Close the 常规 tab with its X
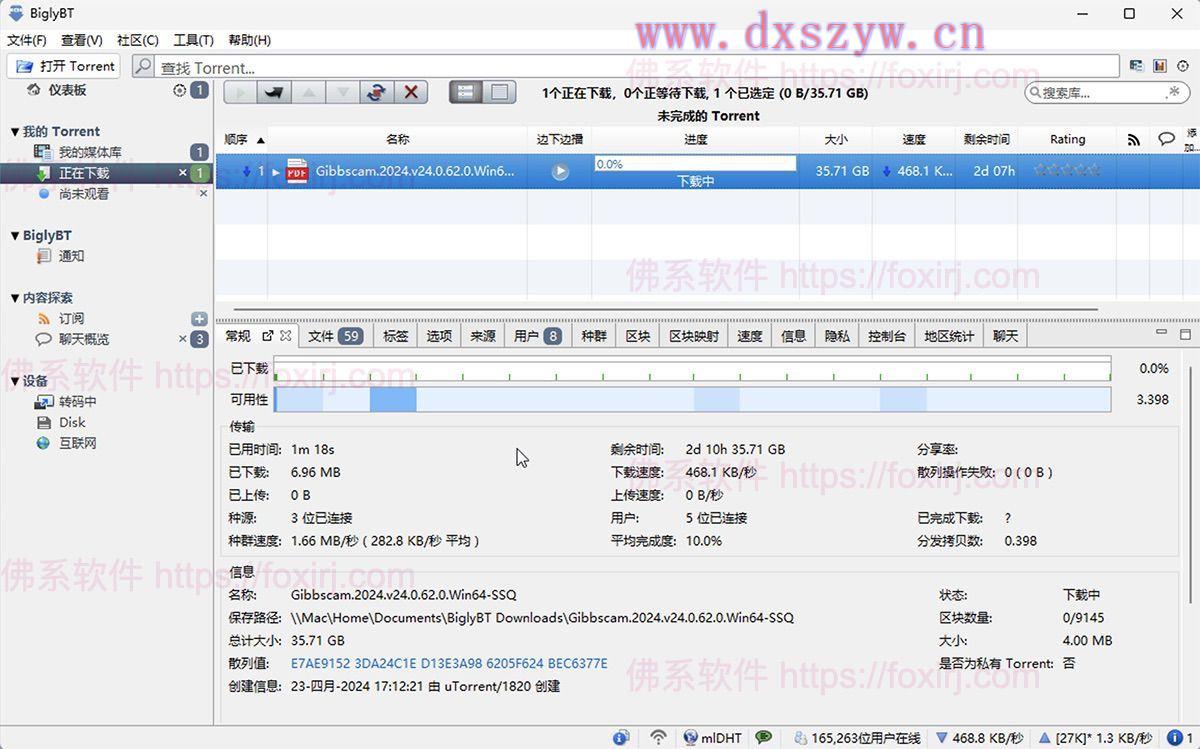This screenshot has width=1200, height=749. [x=286, y=336]
